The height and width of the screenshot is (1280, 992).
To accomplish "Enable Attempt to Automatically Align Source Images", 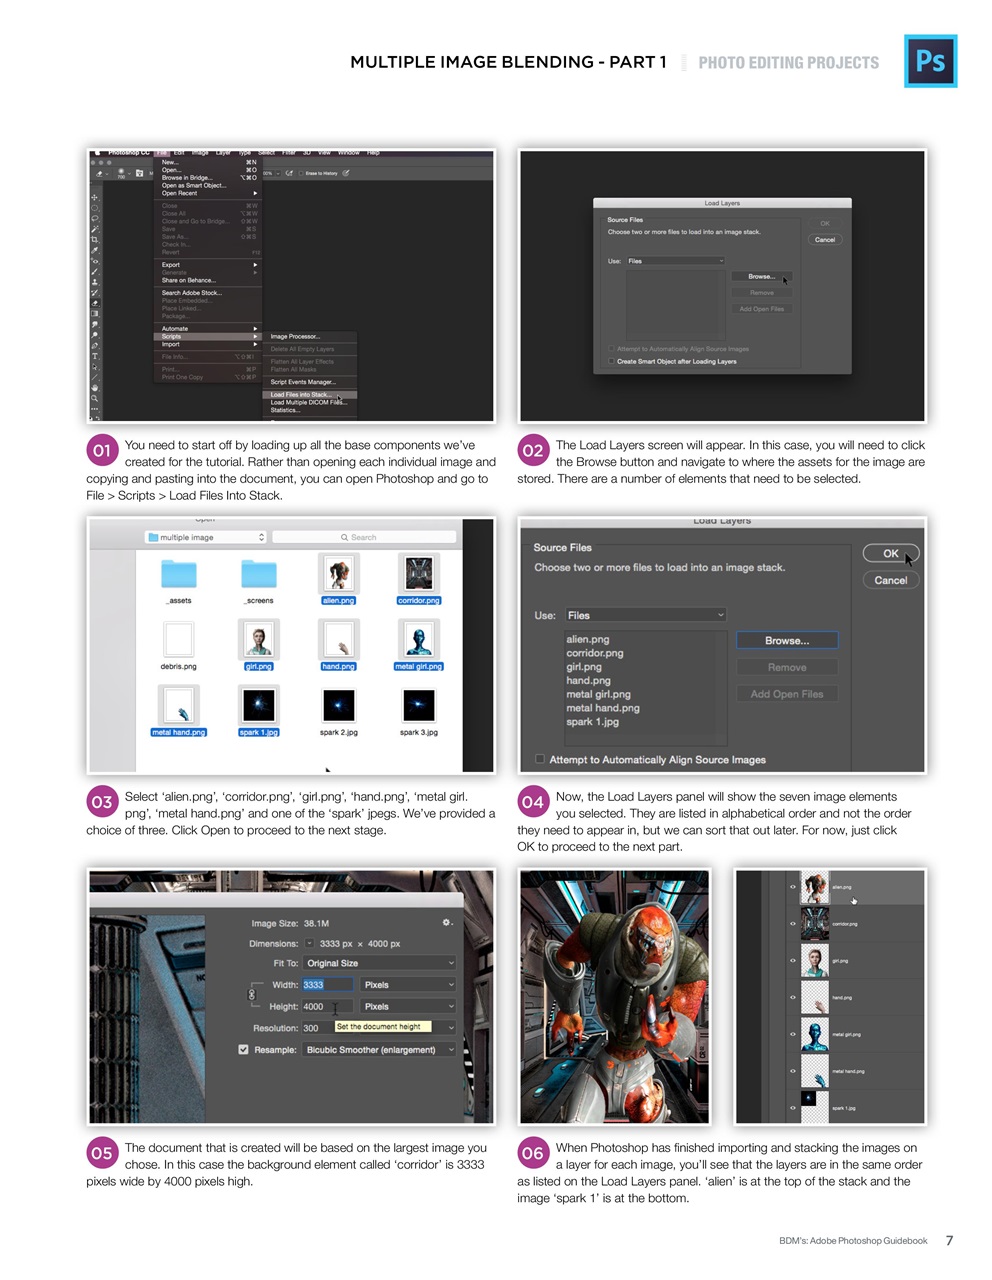I will 539,758.
